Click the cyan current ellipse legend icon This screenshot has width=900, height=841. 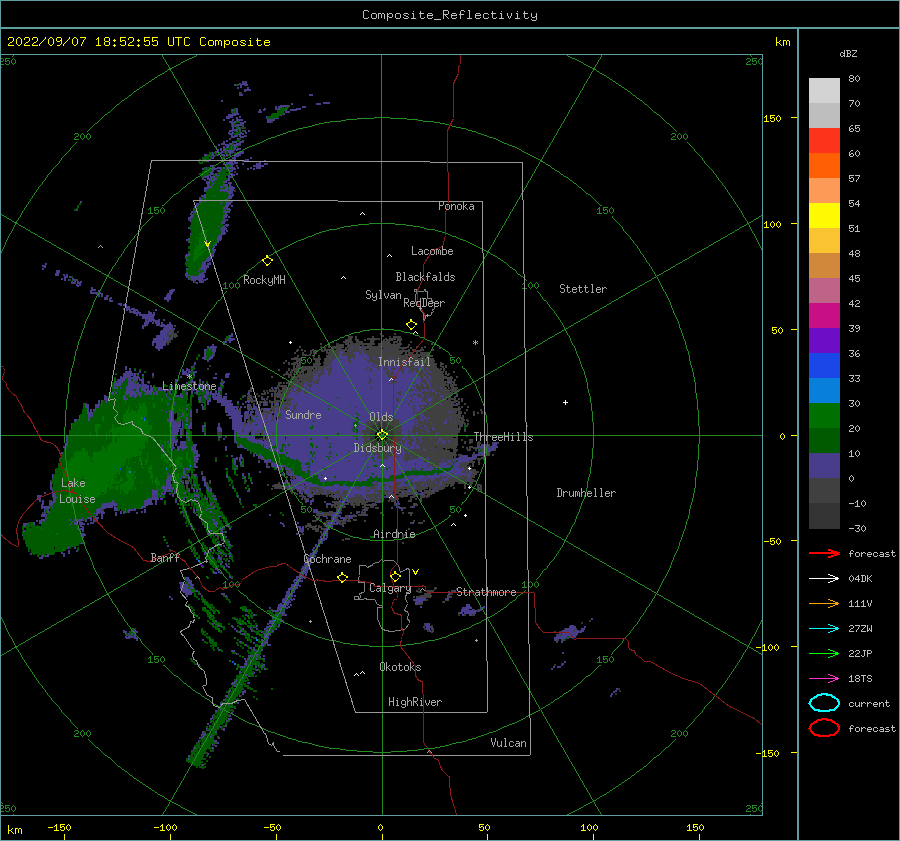824,703
